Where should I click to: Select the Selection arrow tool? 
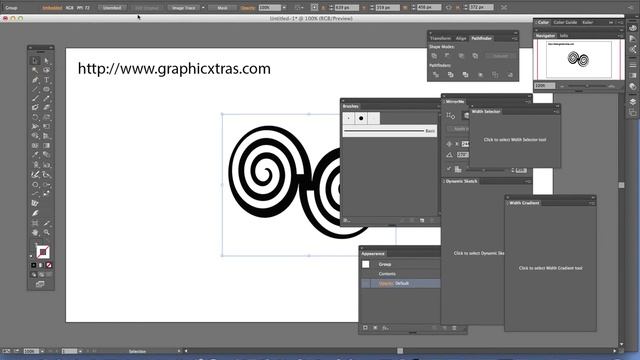(x=35, y=61)
